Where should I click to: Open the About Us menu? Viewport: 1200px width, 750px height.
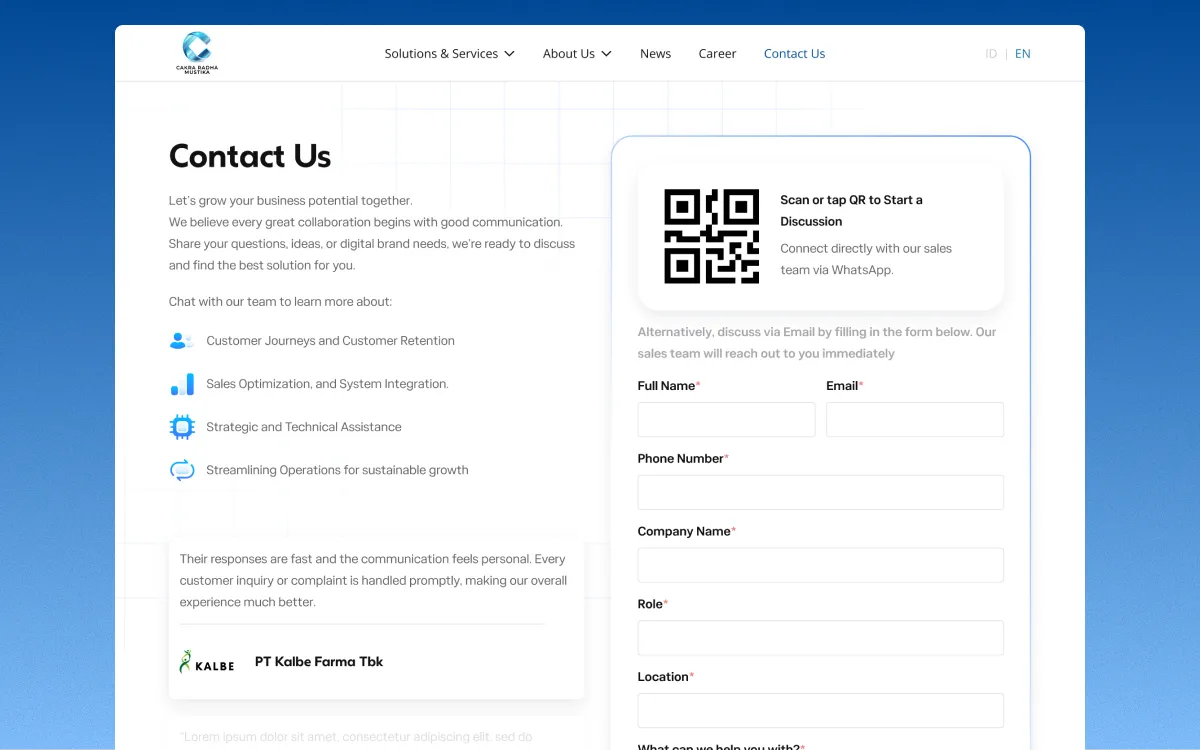click(x=577, y=54)
